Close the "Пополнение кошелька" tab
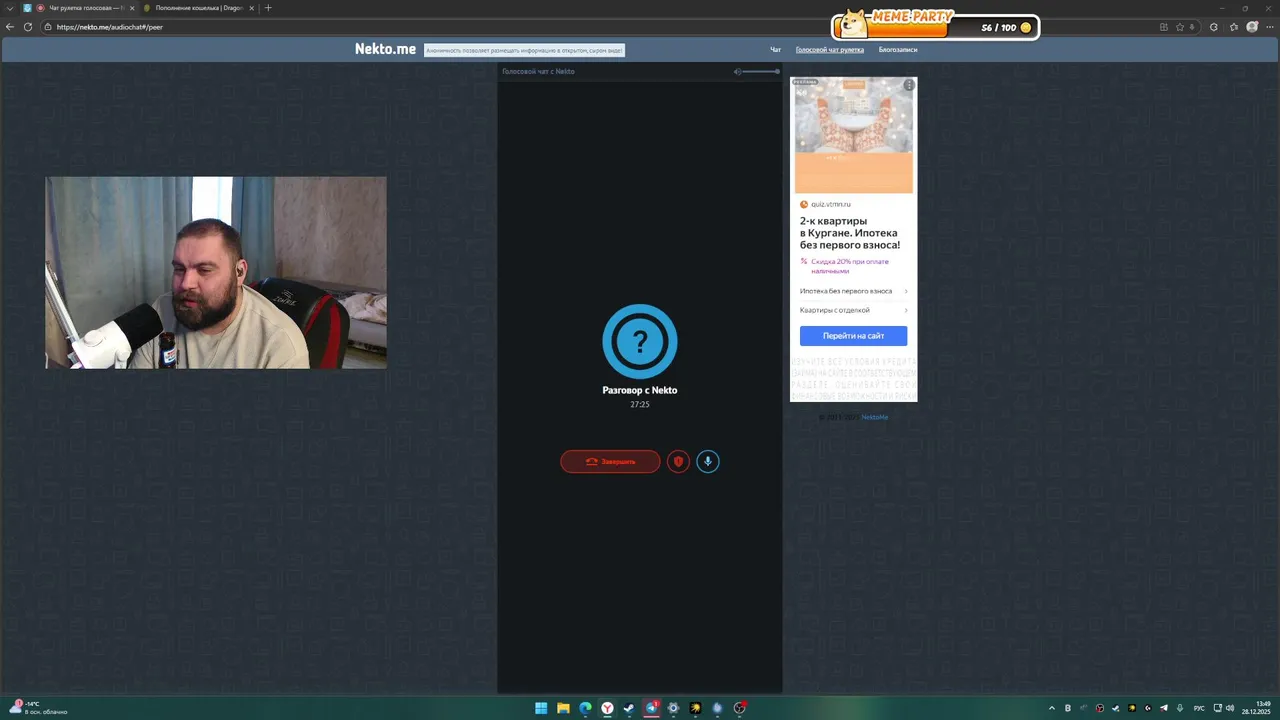The image size is (1280, 720). [252, 8]
